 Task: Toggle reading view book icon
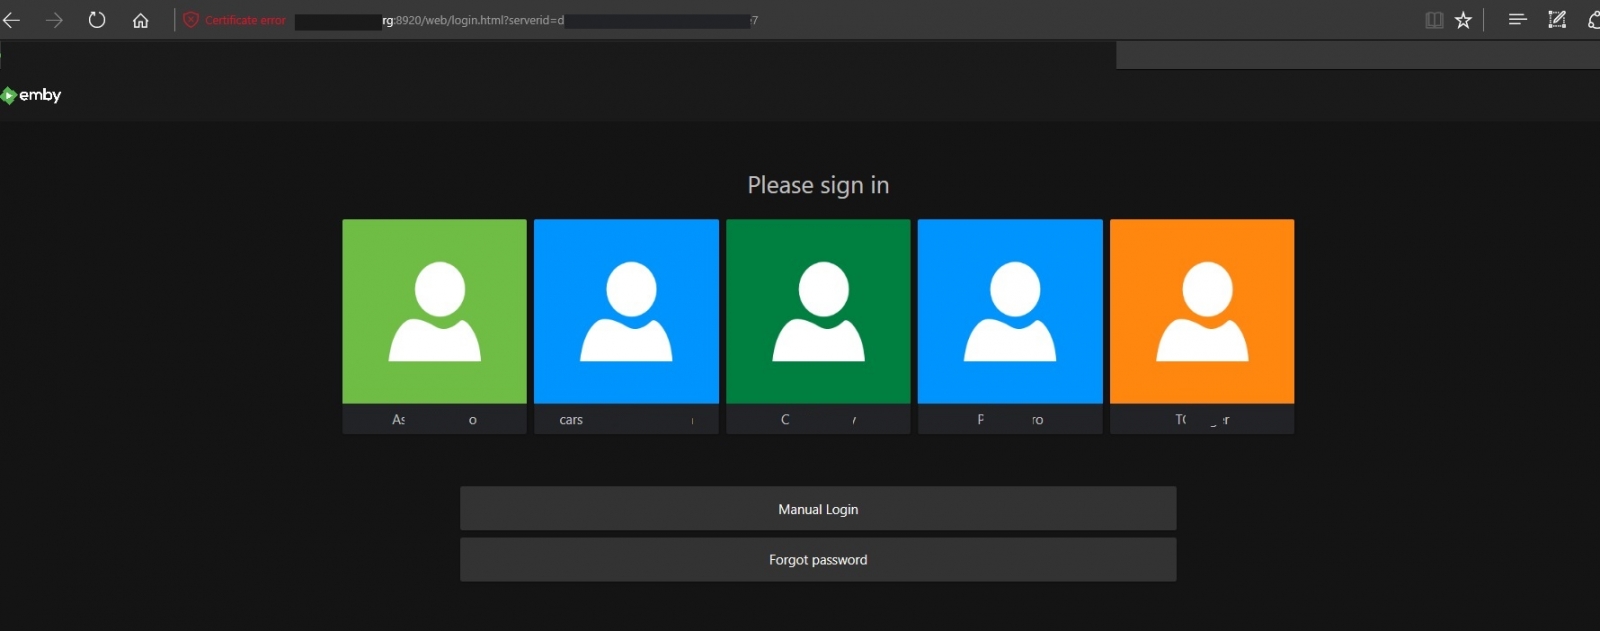pyautogui.click(x=1434, y=20)
